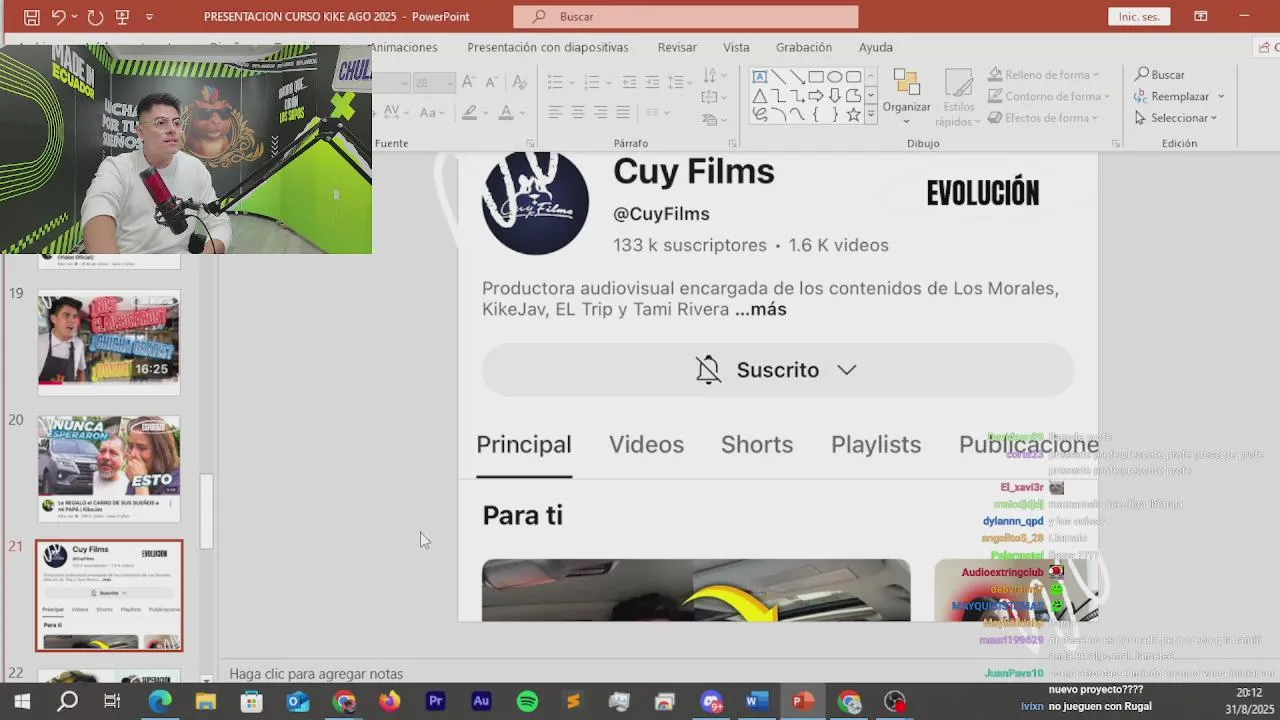Click the Save icon in the title bar
1280x720 pixels.
coord(32,17)
